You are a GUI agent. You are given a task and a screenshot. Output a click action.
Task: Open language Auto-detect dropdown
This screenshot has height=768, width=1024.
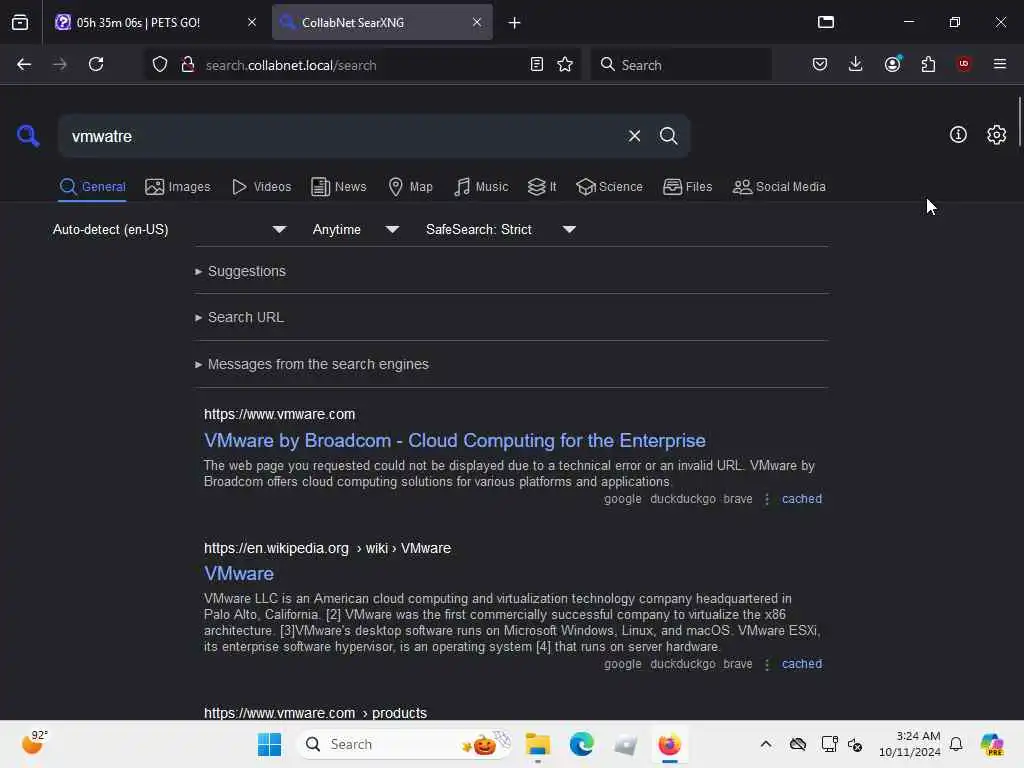click(x=169, y=230)
